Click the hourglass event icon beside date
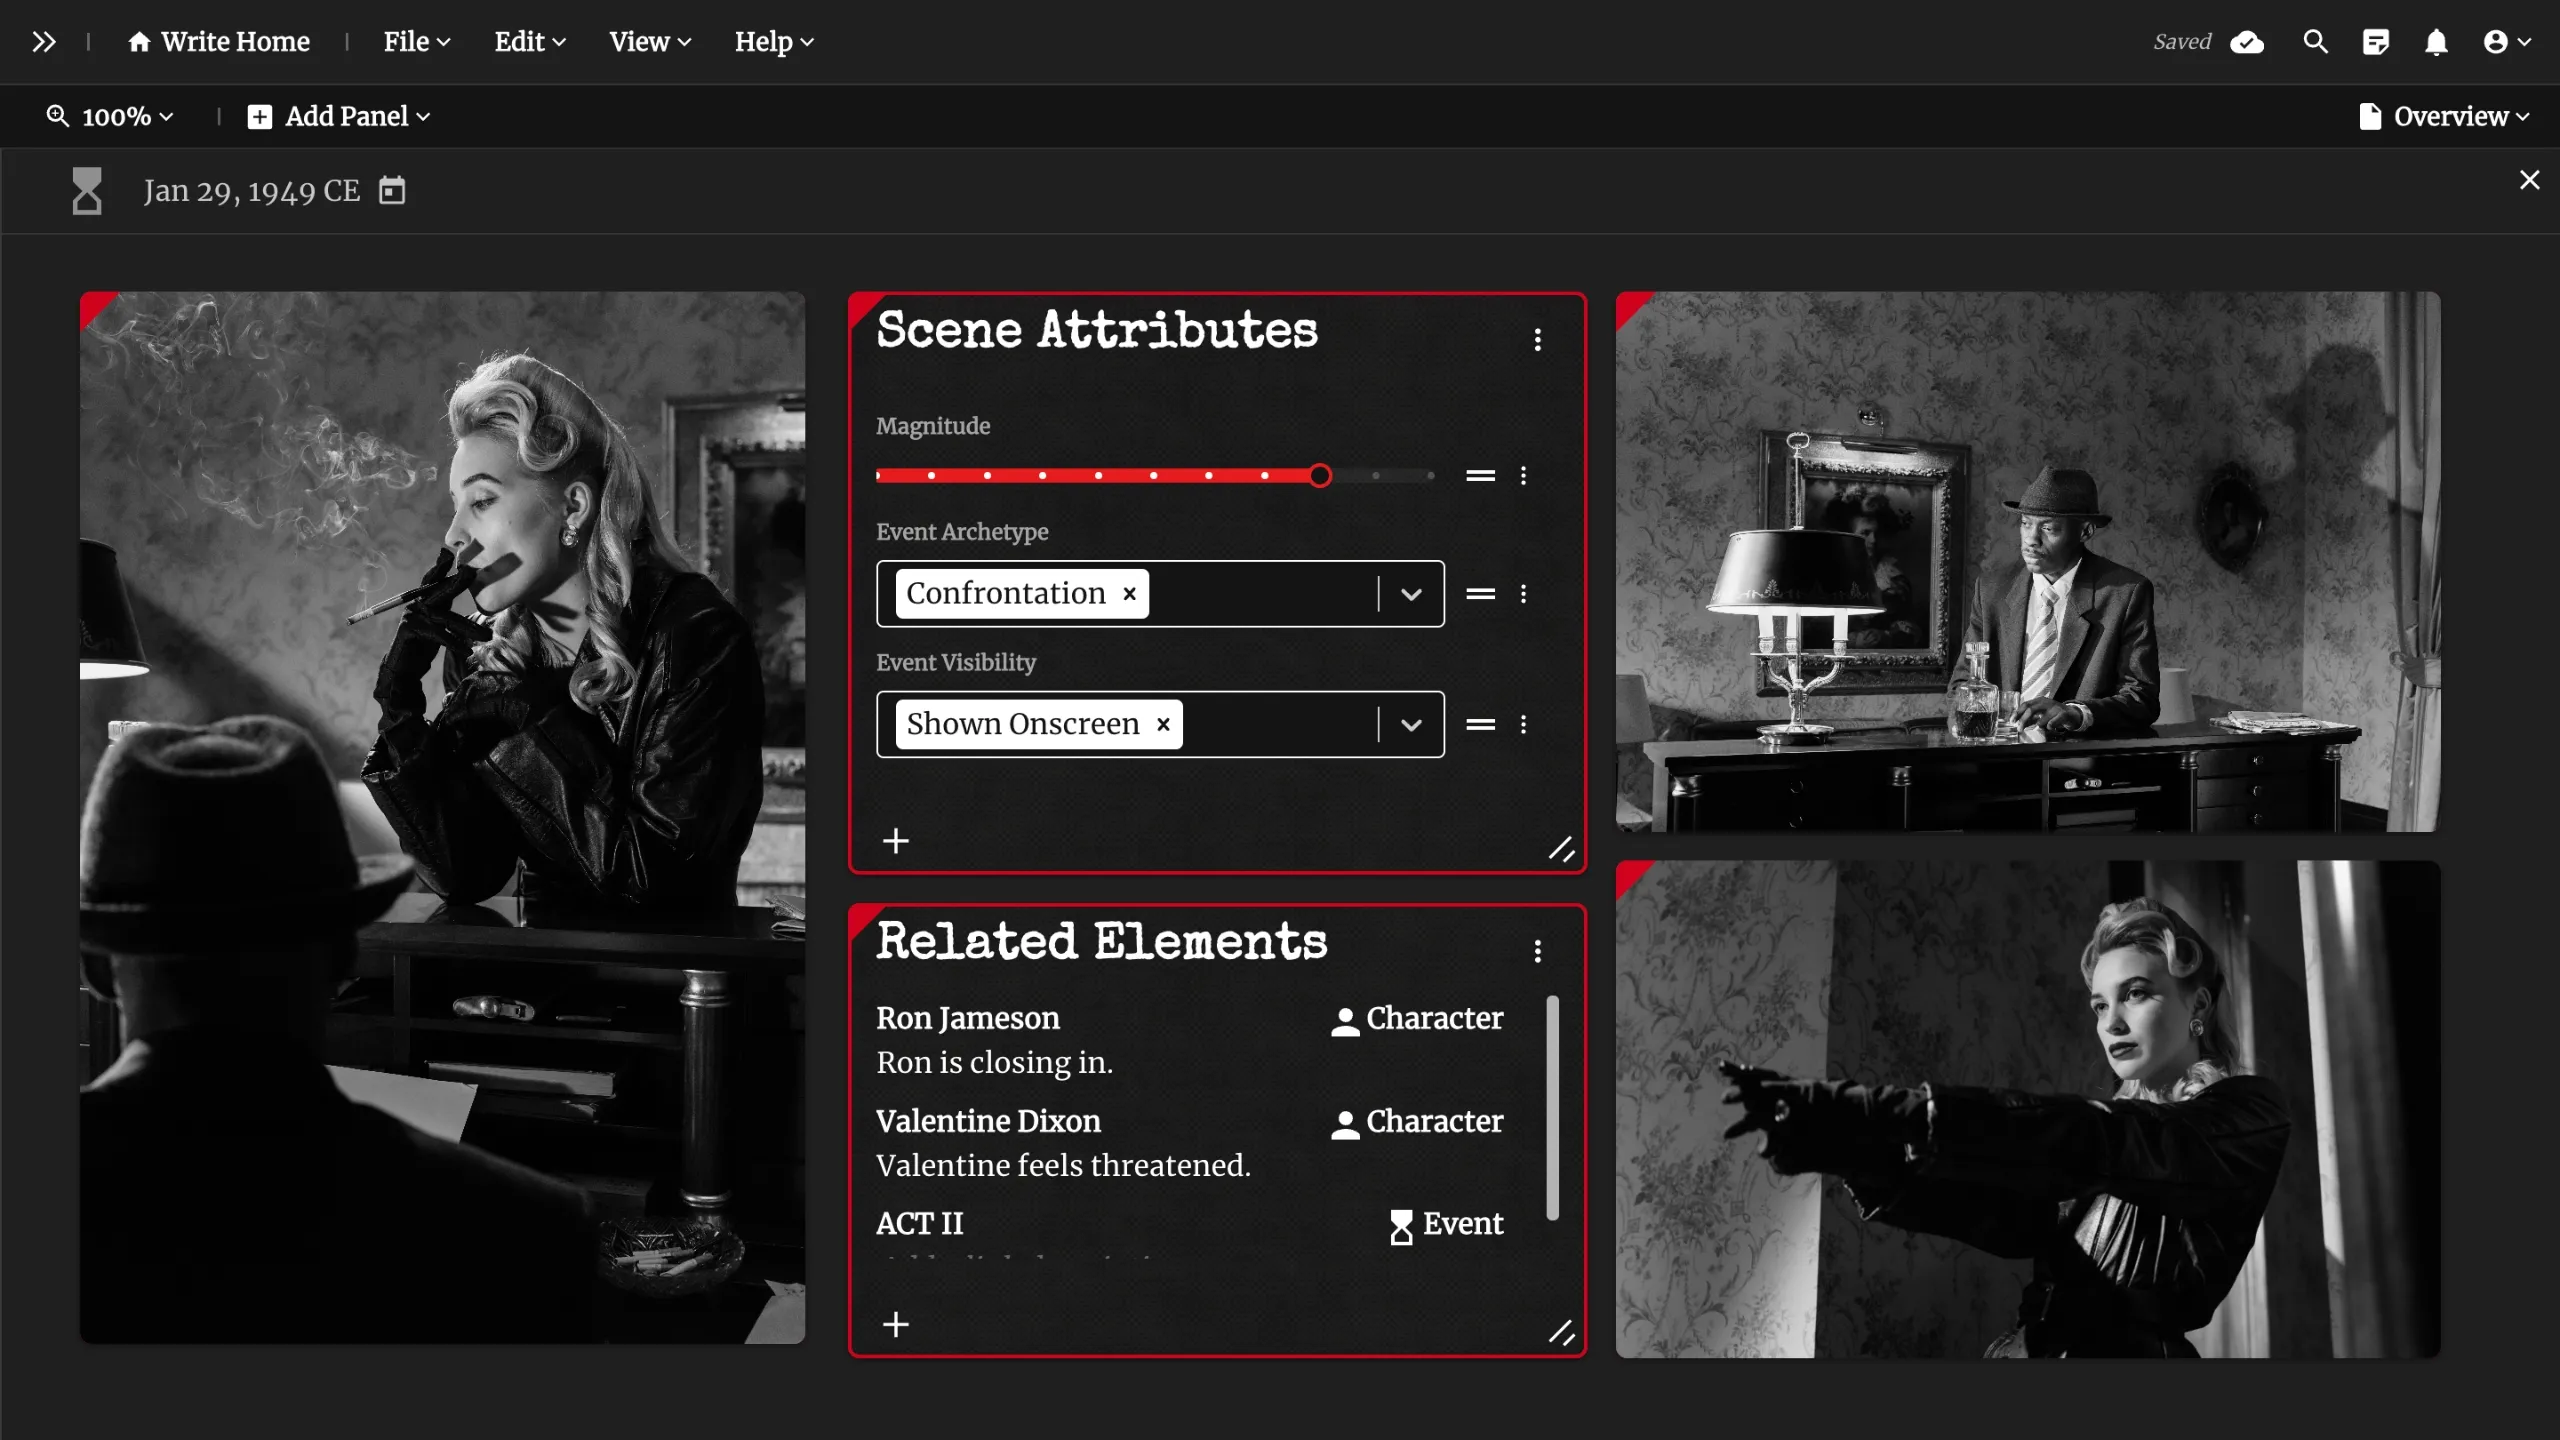This screenshot has height=1440, width=2560. [87, 190]
